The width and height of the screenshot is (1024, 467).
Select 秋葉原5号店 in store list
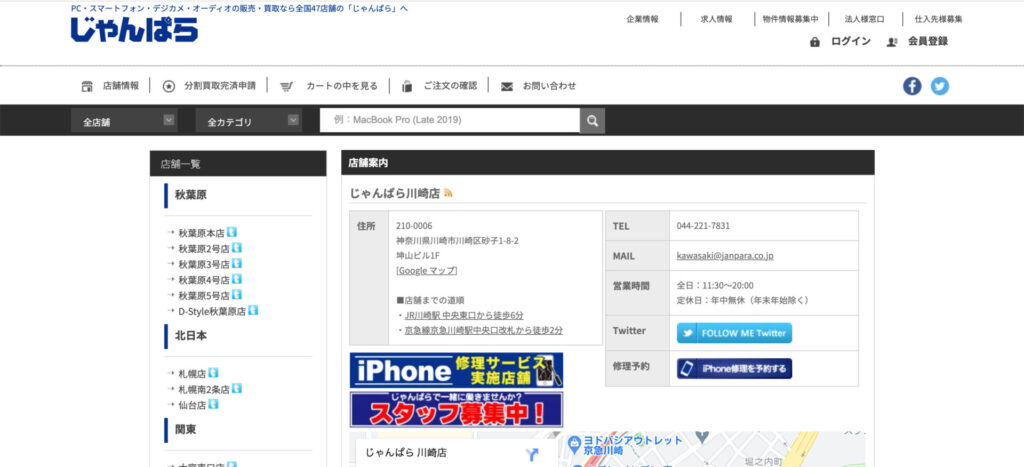point(204,296)
